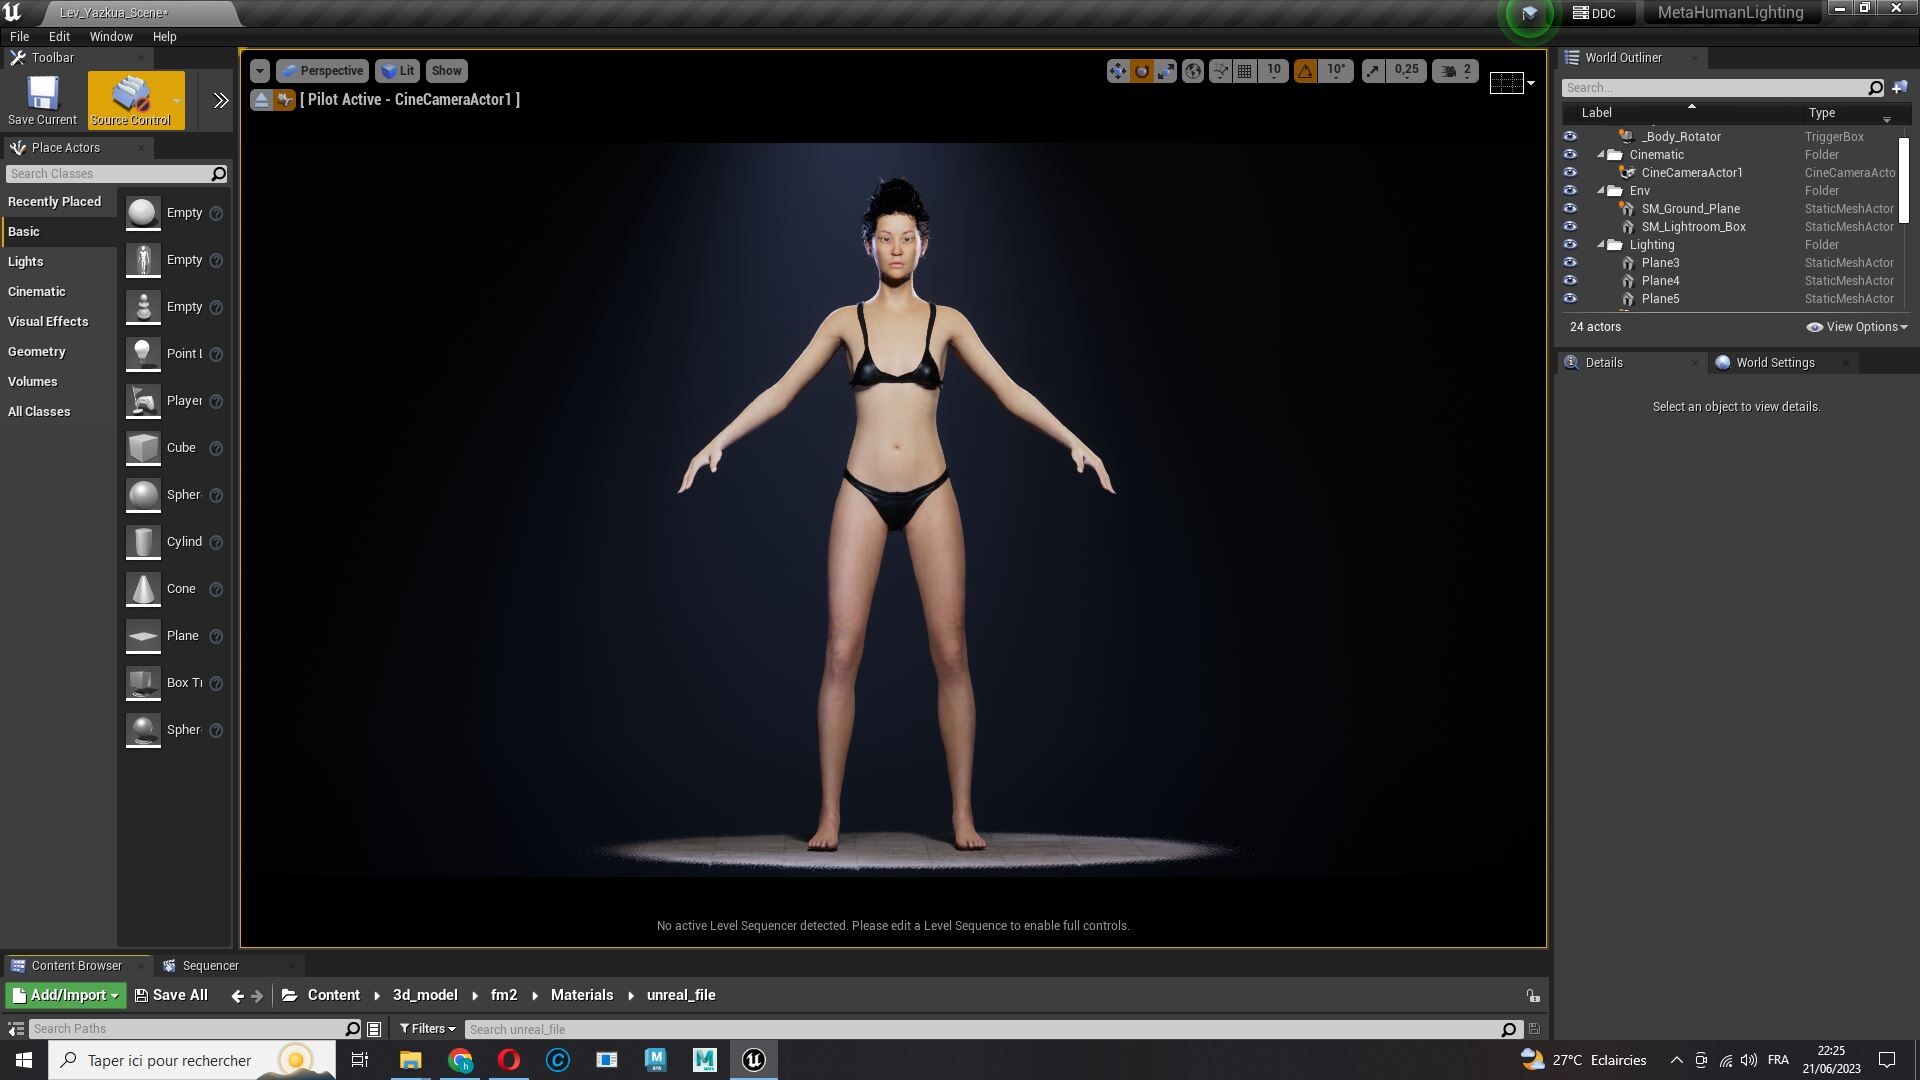The width and height of the screenshot is (1920, 1080).
Task: Click the World Outliner vertical scrollbar
Action: pyautogui.click(x=1903, y=180)
